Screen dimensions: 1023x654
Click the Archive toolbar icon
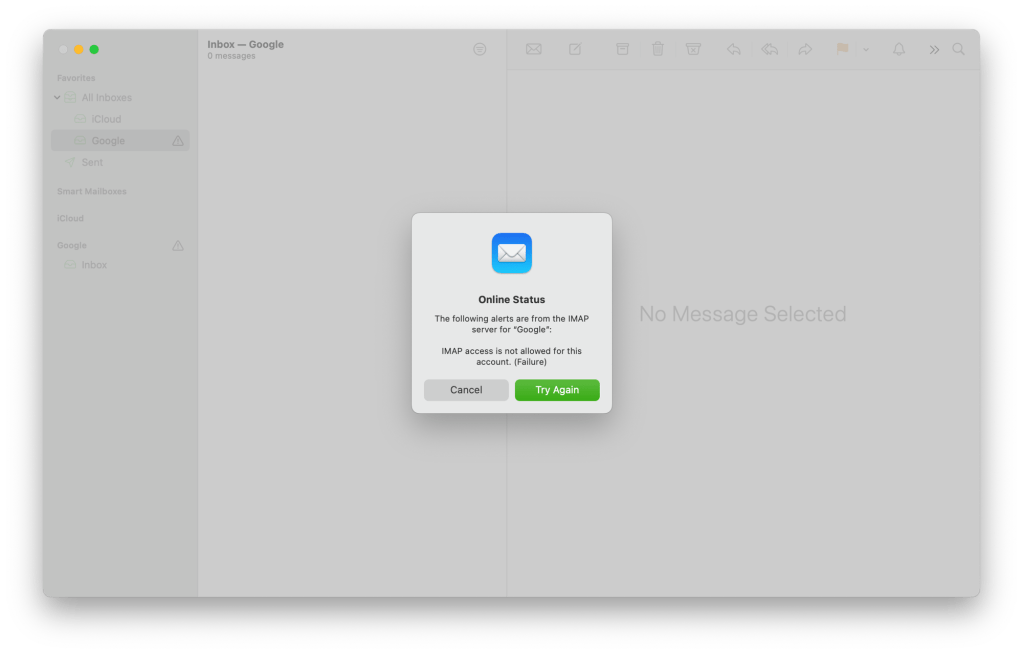(621, 48)
